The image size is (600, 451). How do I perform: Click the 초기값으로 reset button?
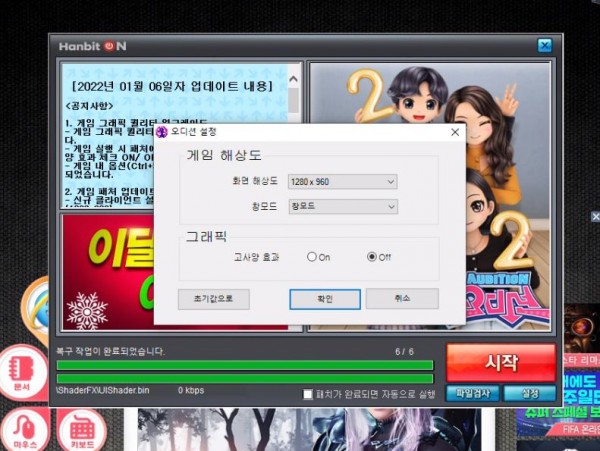click(214, 299)
